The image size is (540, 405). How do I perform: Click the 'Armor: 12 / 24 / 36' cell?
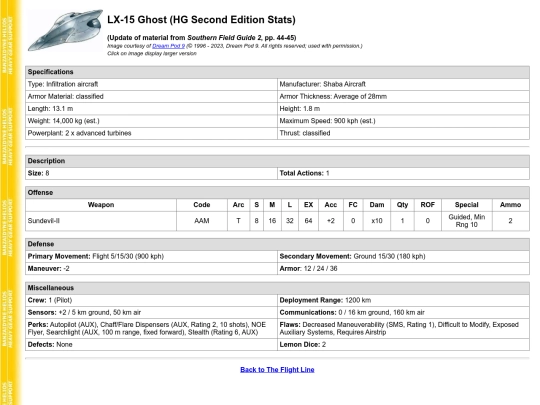[403, 269]
